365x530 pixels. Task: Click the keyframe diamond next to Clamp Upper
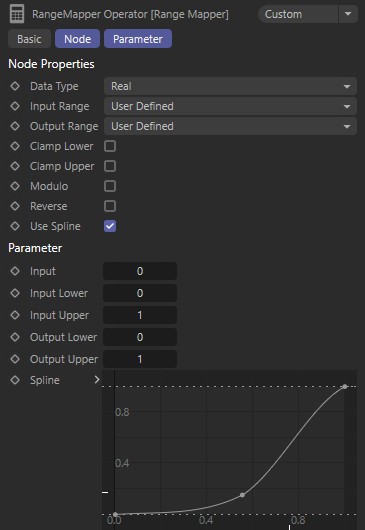15,166
